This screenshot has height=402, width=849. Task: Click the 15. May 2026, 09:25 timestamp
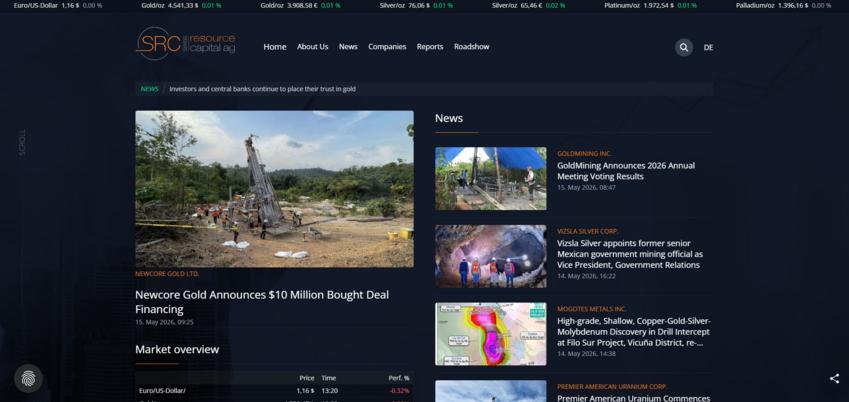tap(164, 322)
